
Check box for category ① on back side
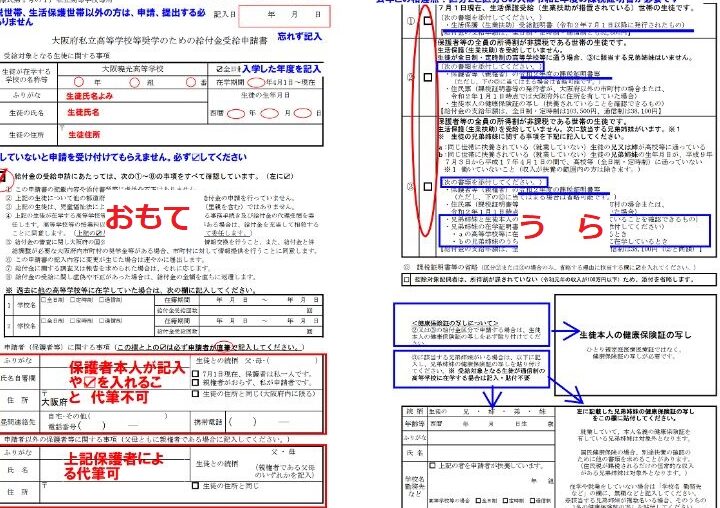(428, 21)
